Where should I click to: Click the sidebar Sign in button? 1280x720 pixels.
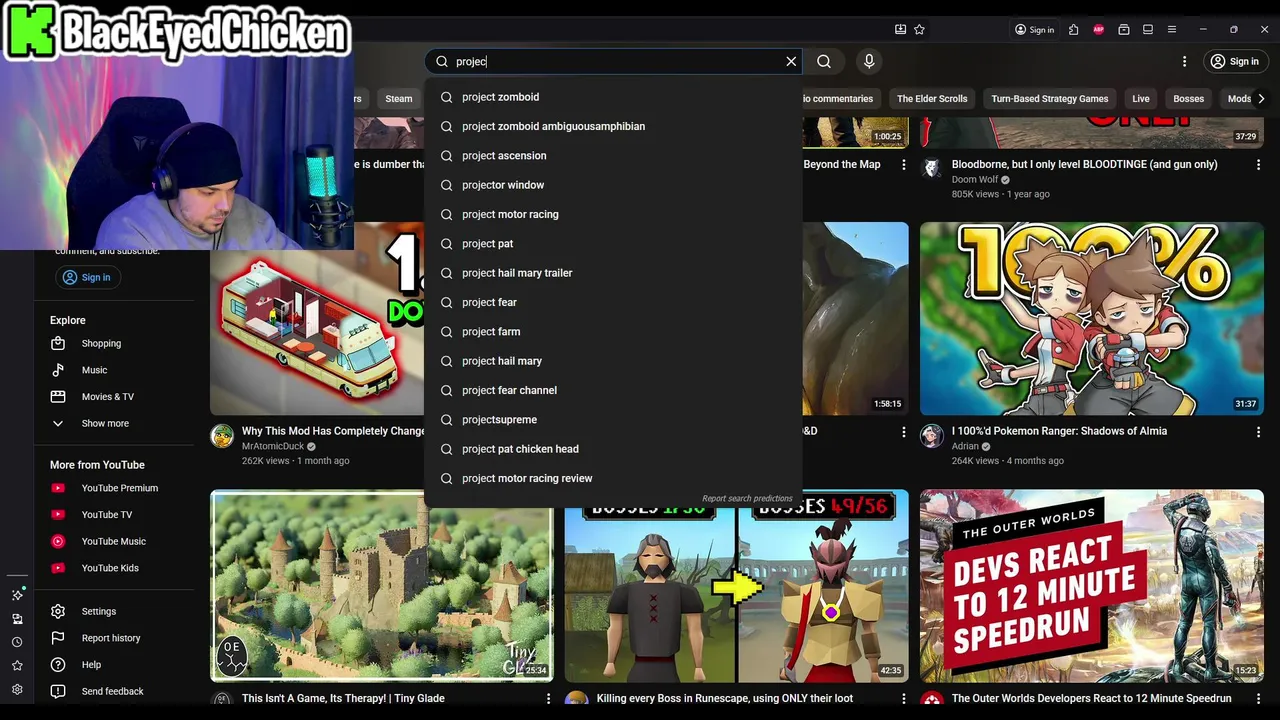[87, 277]
